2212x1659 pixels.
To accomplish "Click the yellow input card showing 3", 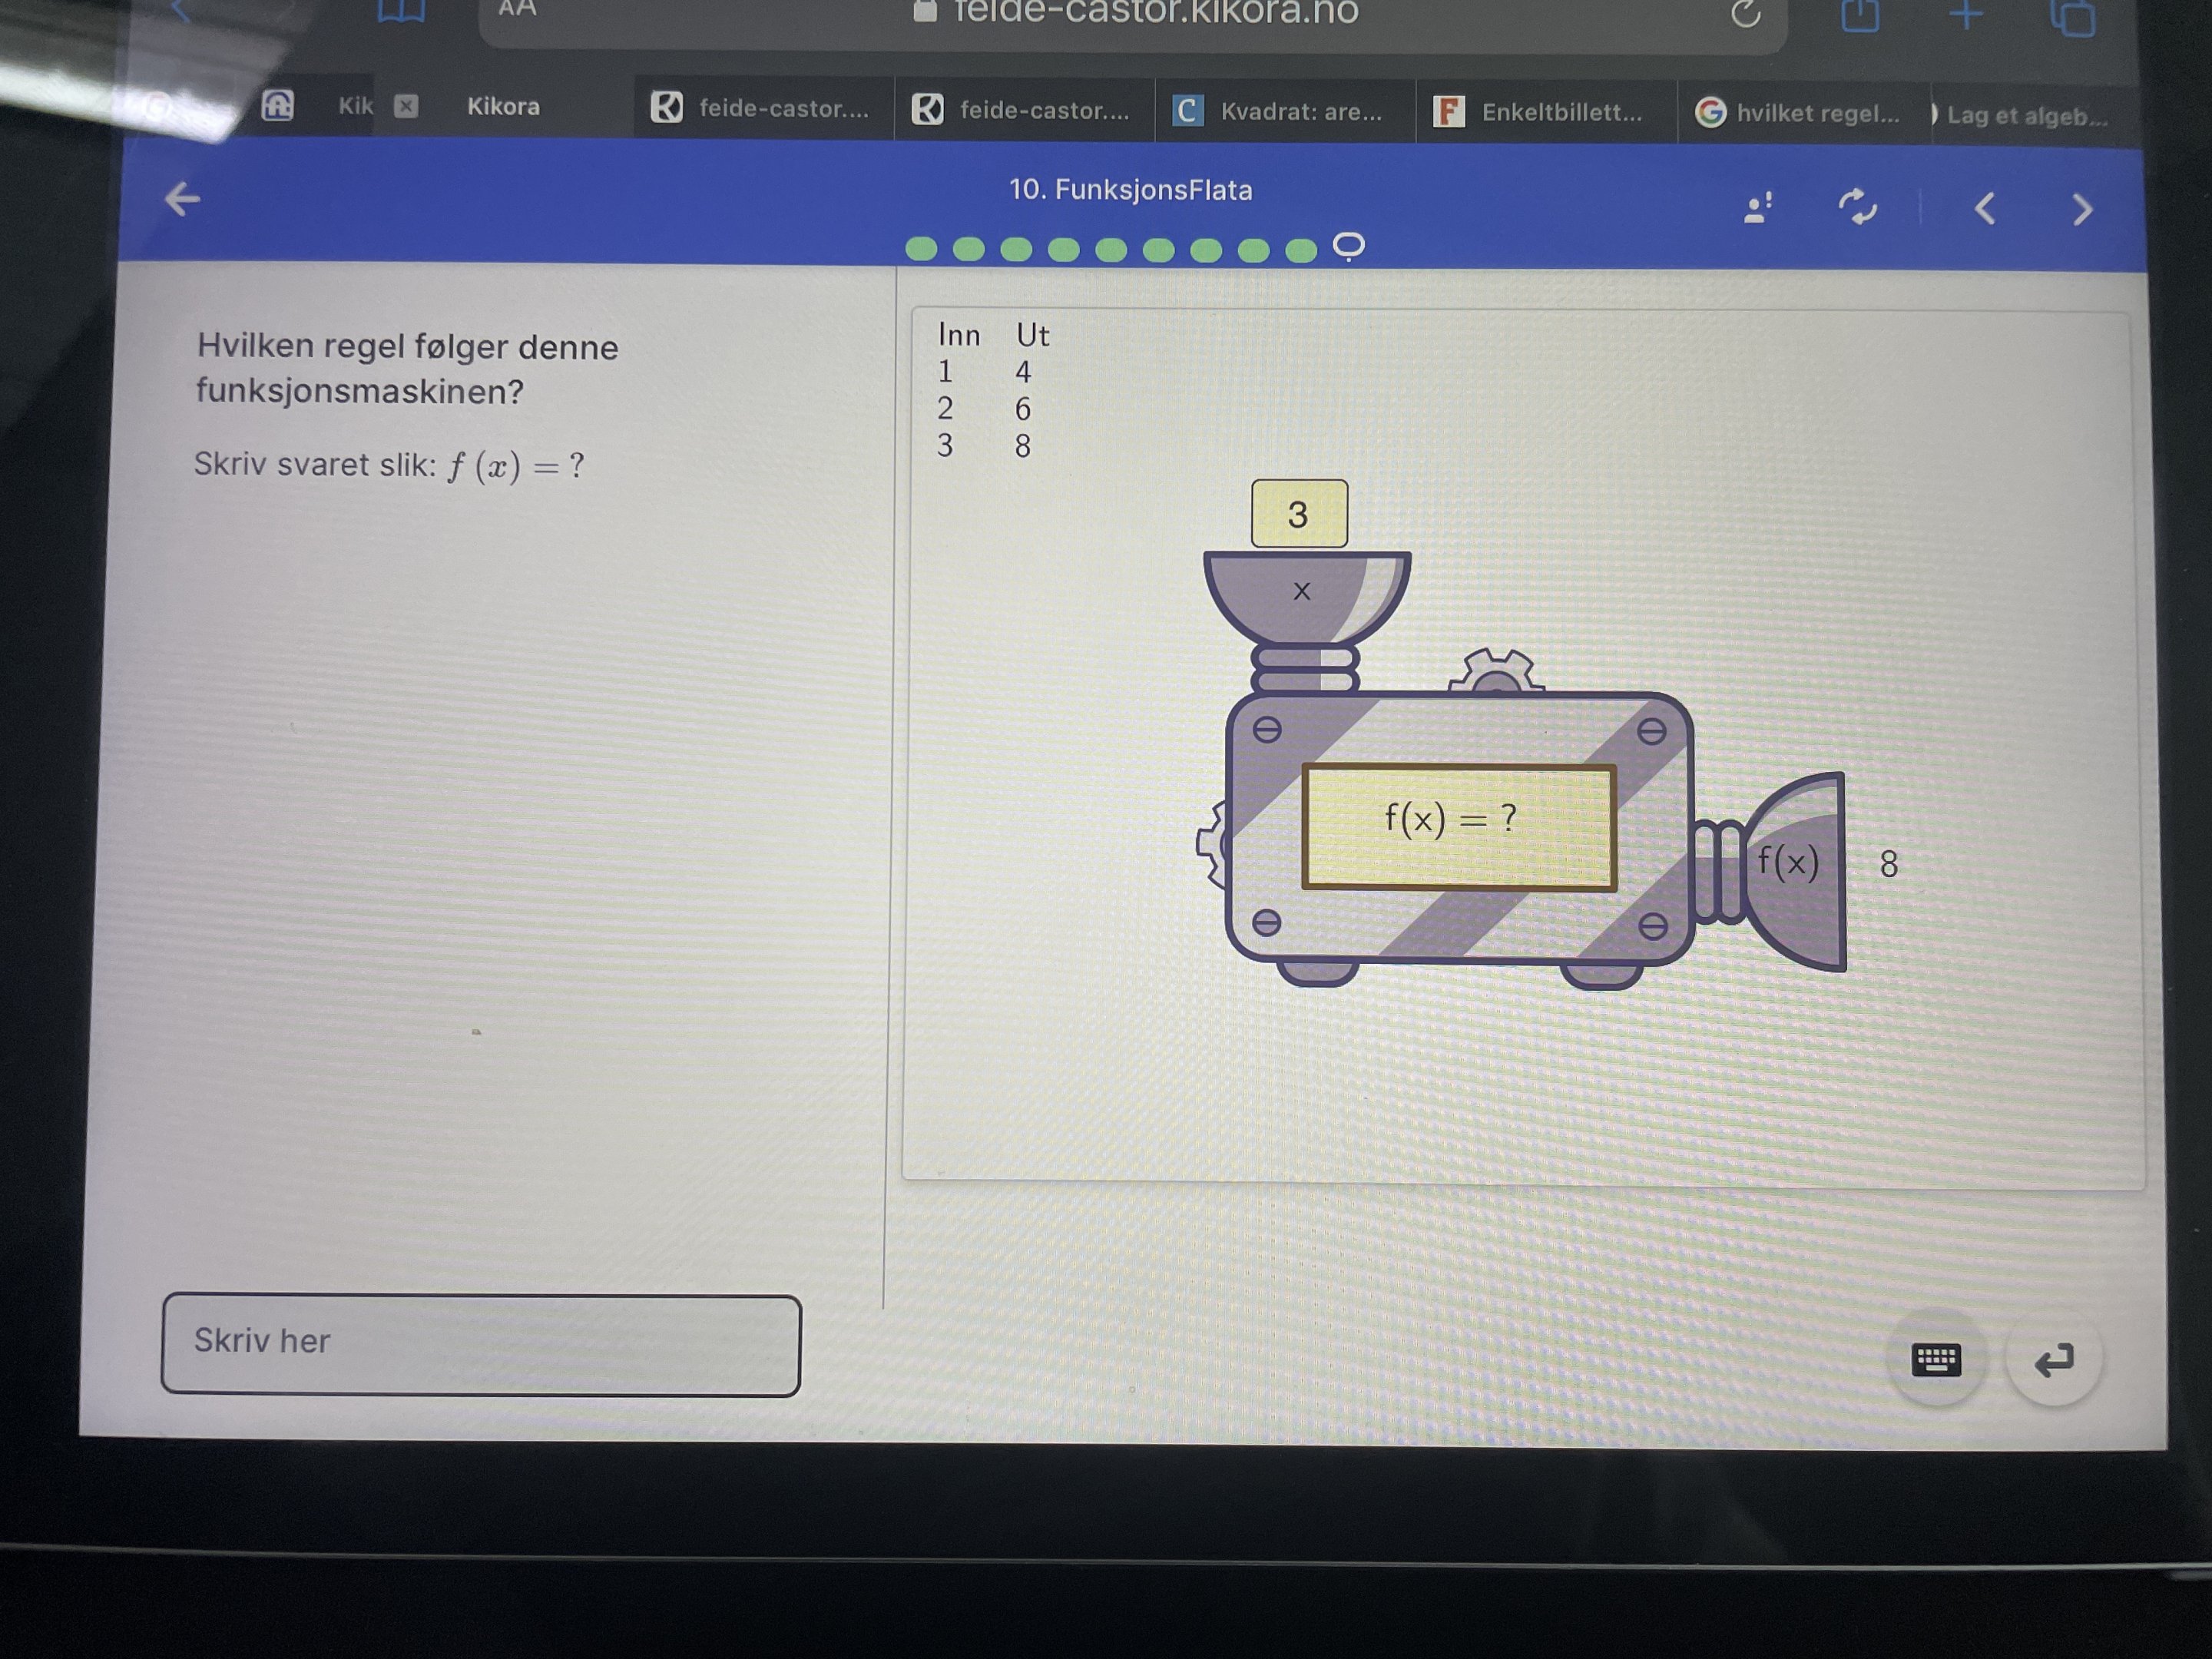I will coord(1298,514).
